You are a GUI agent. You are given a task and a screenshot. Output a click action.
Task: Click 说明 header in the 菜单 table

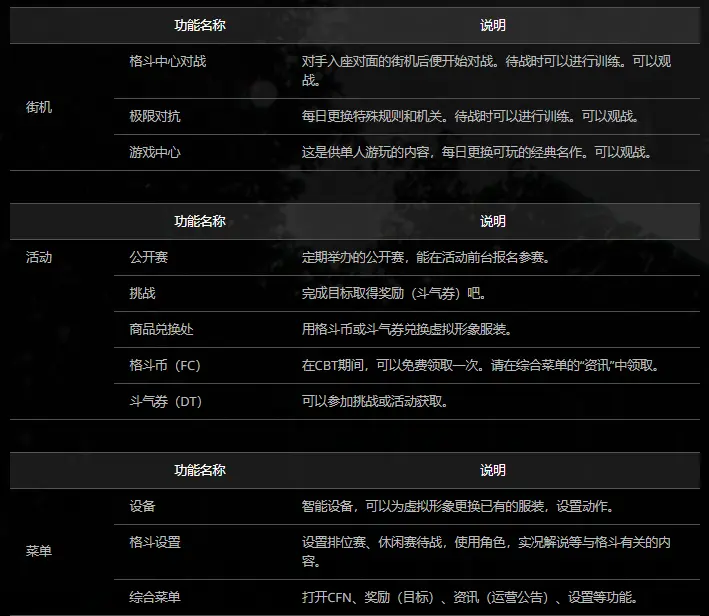493,470
